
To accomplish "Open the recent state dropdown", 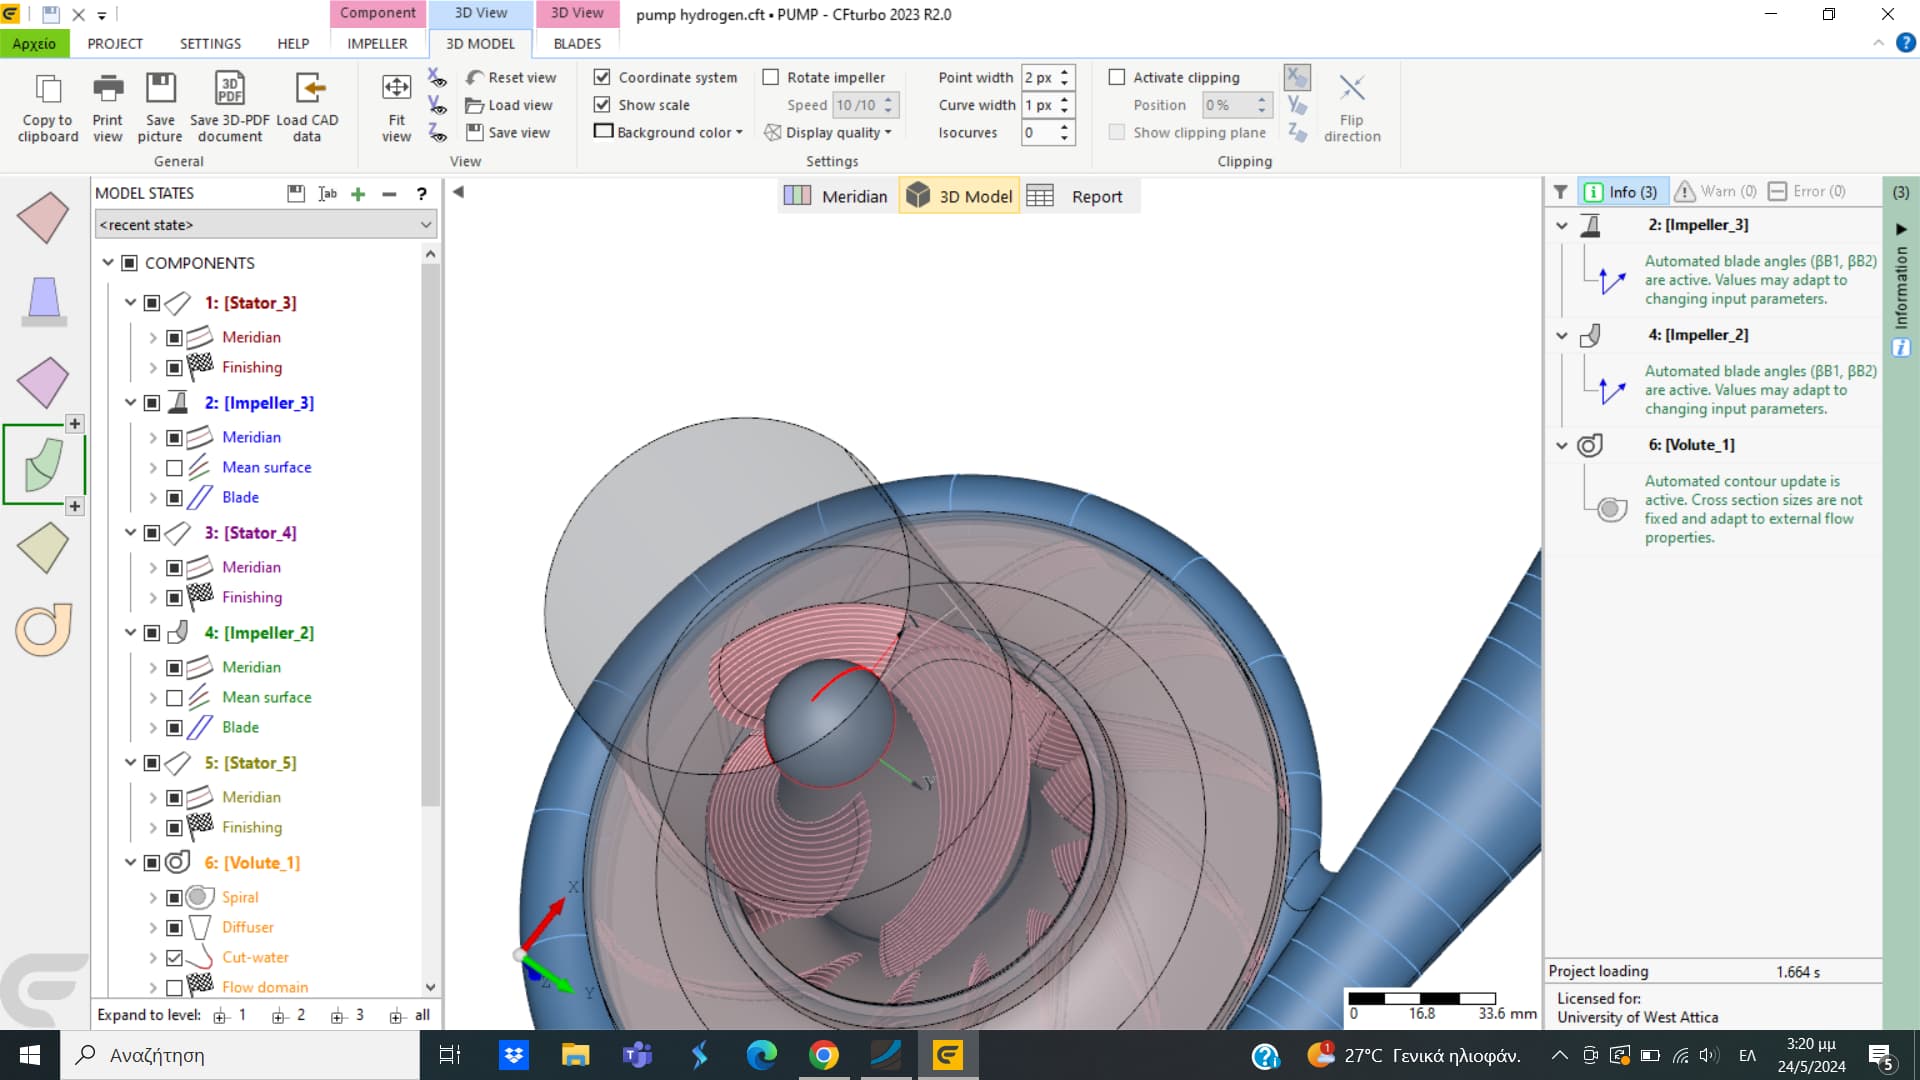I will [x=425, y=225].
